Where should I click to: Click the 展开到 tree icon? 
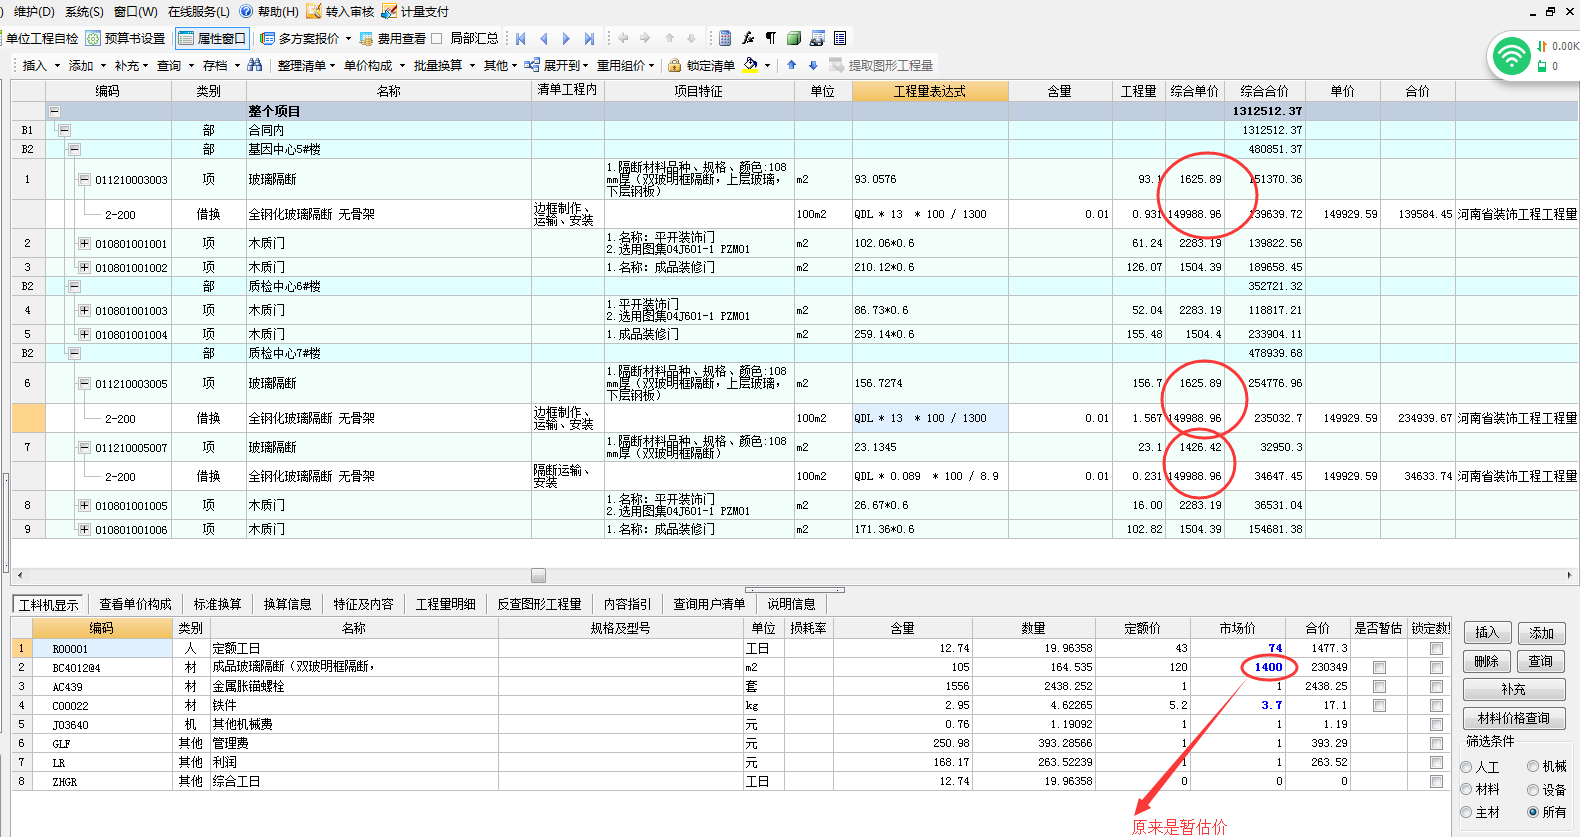(x=530, y=65)
